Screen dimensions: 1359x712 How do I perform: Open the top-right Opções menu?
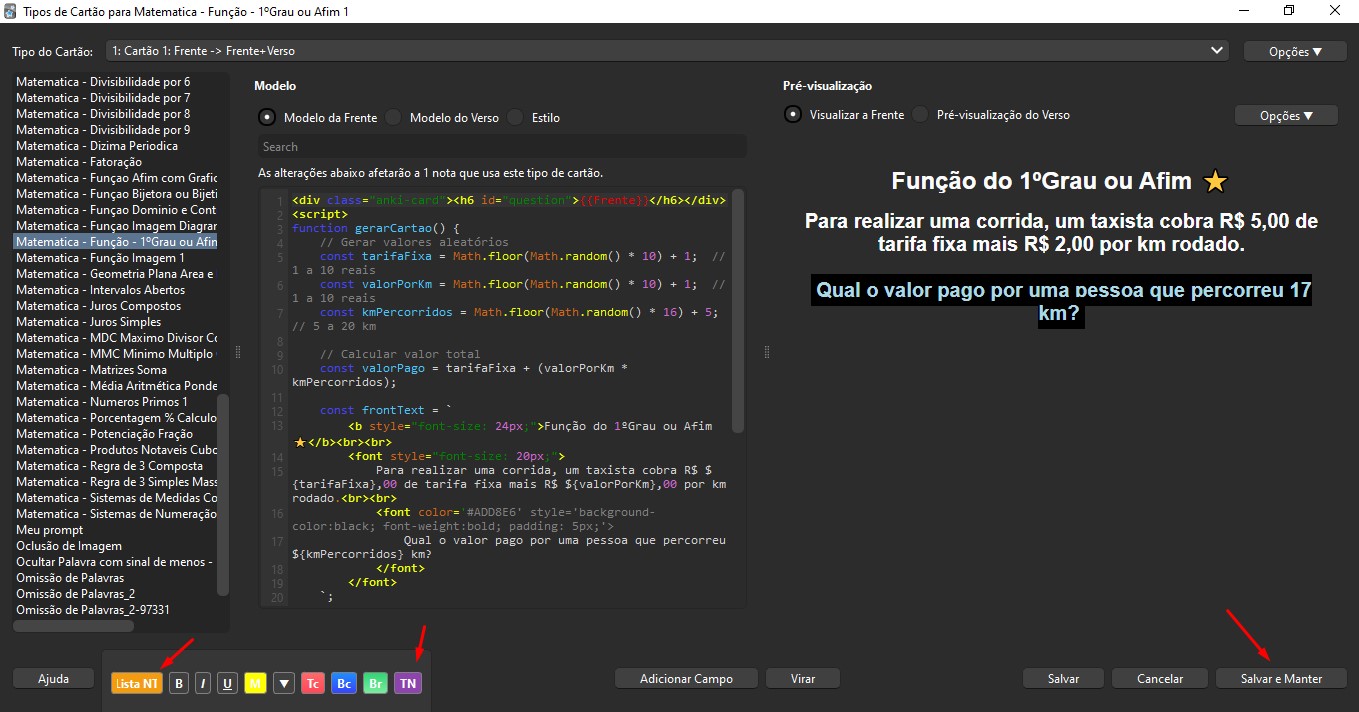click(1294, 51)
